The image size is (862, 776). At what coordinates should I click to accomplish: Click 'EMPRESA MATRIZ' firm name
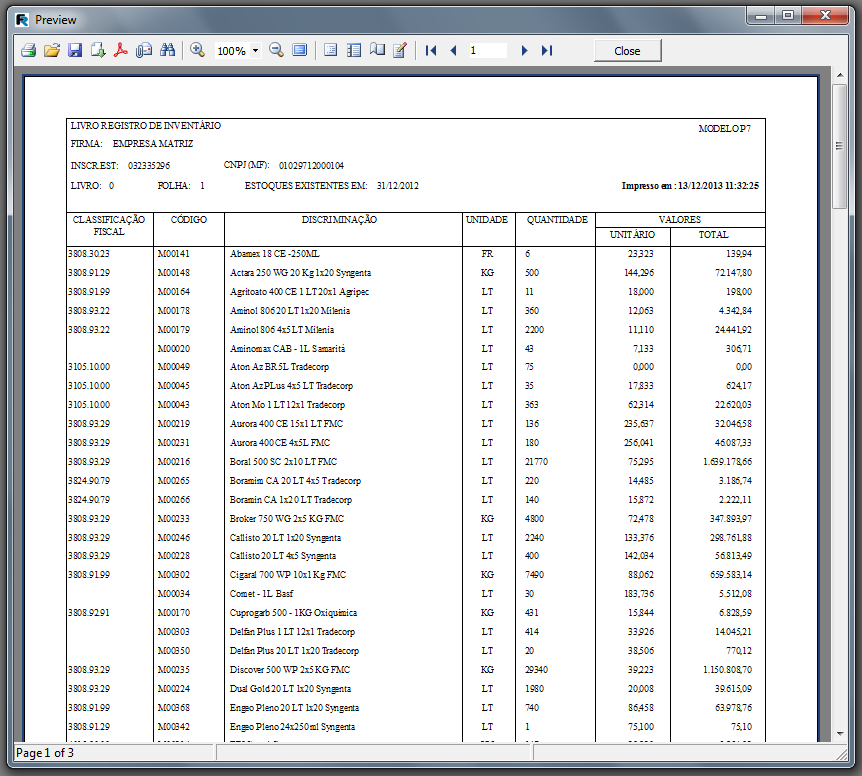pyautogui.click(x=153, y=143)
